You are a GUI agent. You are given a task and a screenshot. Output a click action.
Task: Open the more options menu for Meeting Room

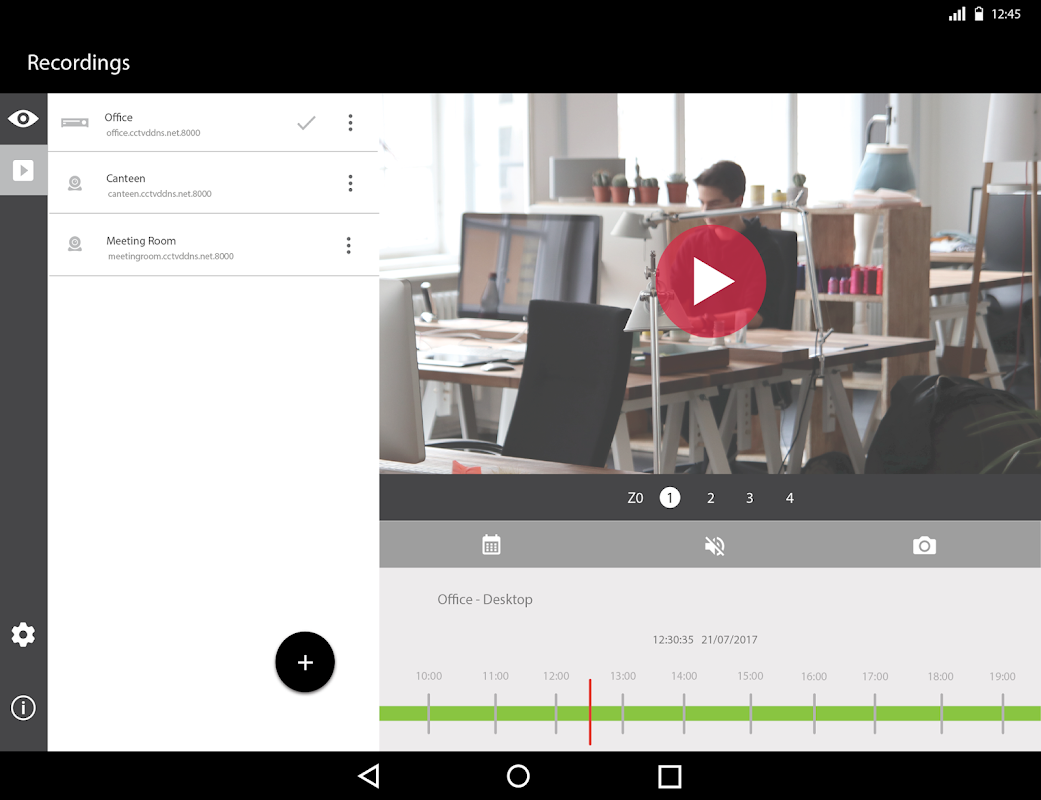(349, 246)
